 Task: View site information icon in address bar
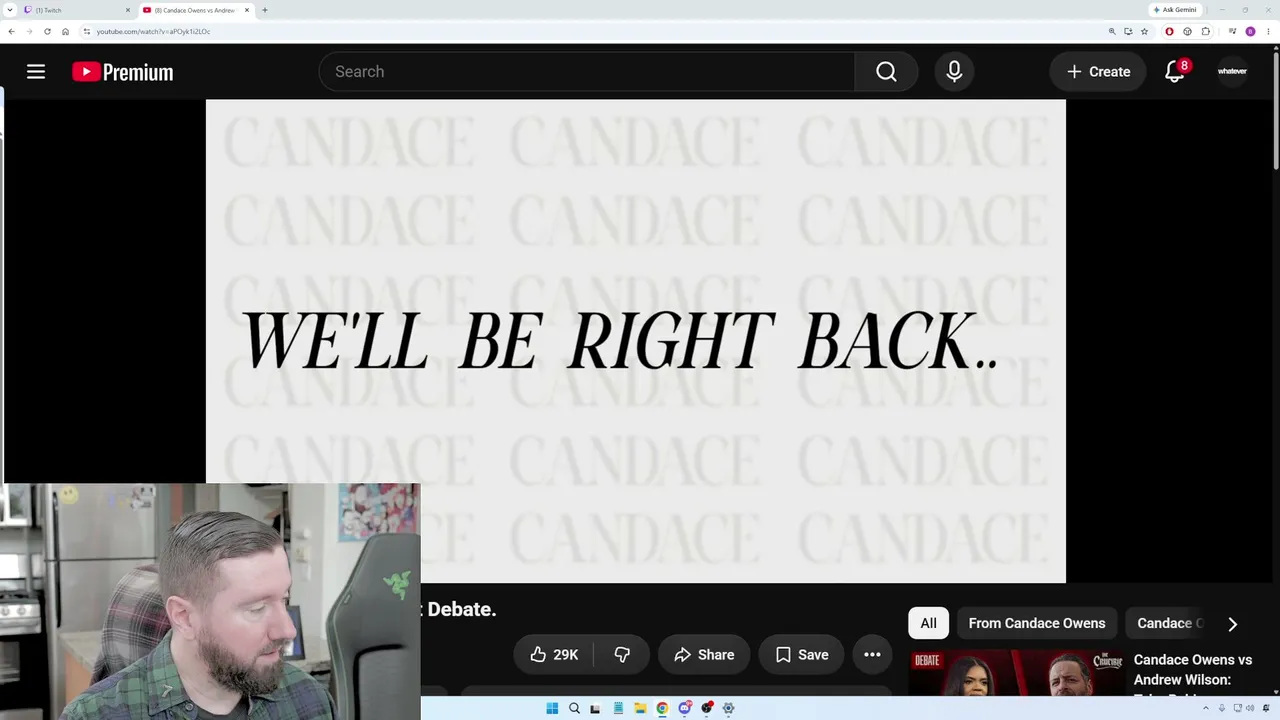coord(87,31)
